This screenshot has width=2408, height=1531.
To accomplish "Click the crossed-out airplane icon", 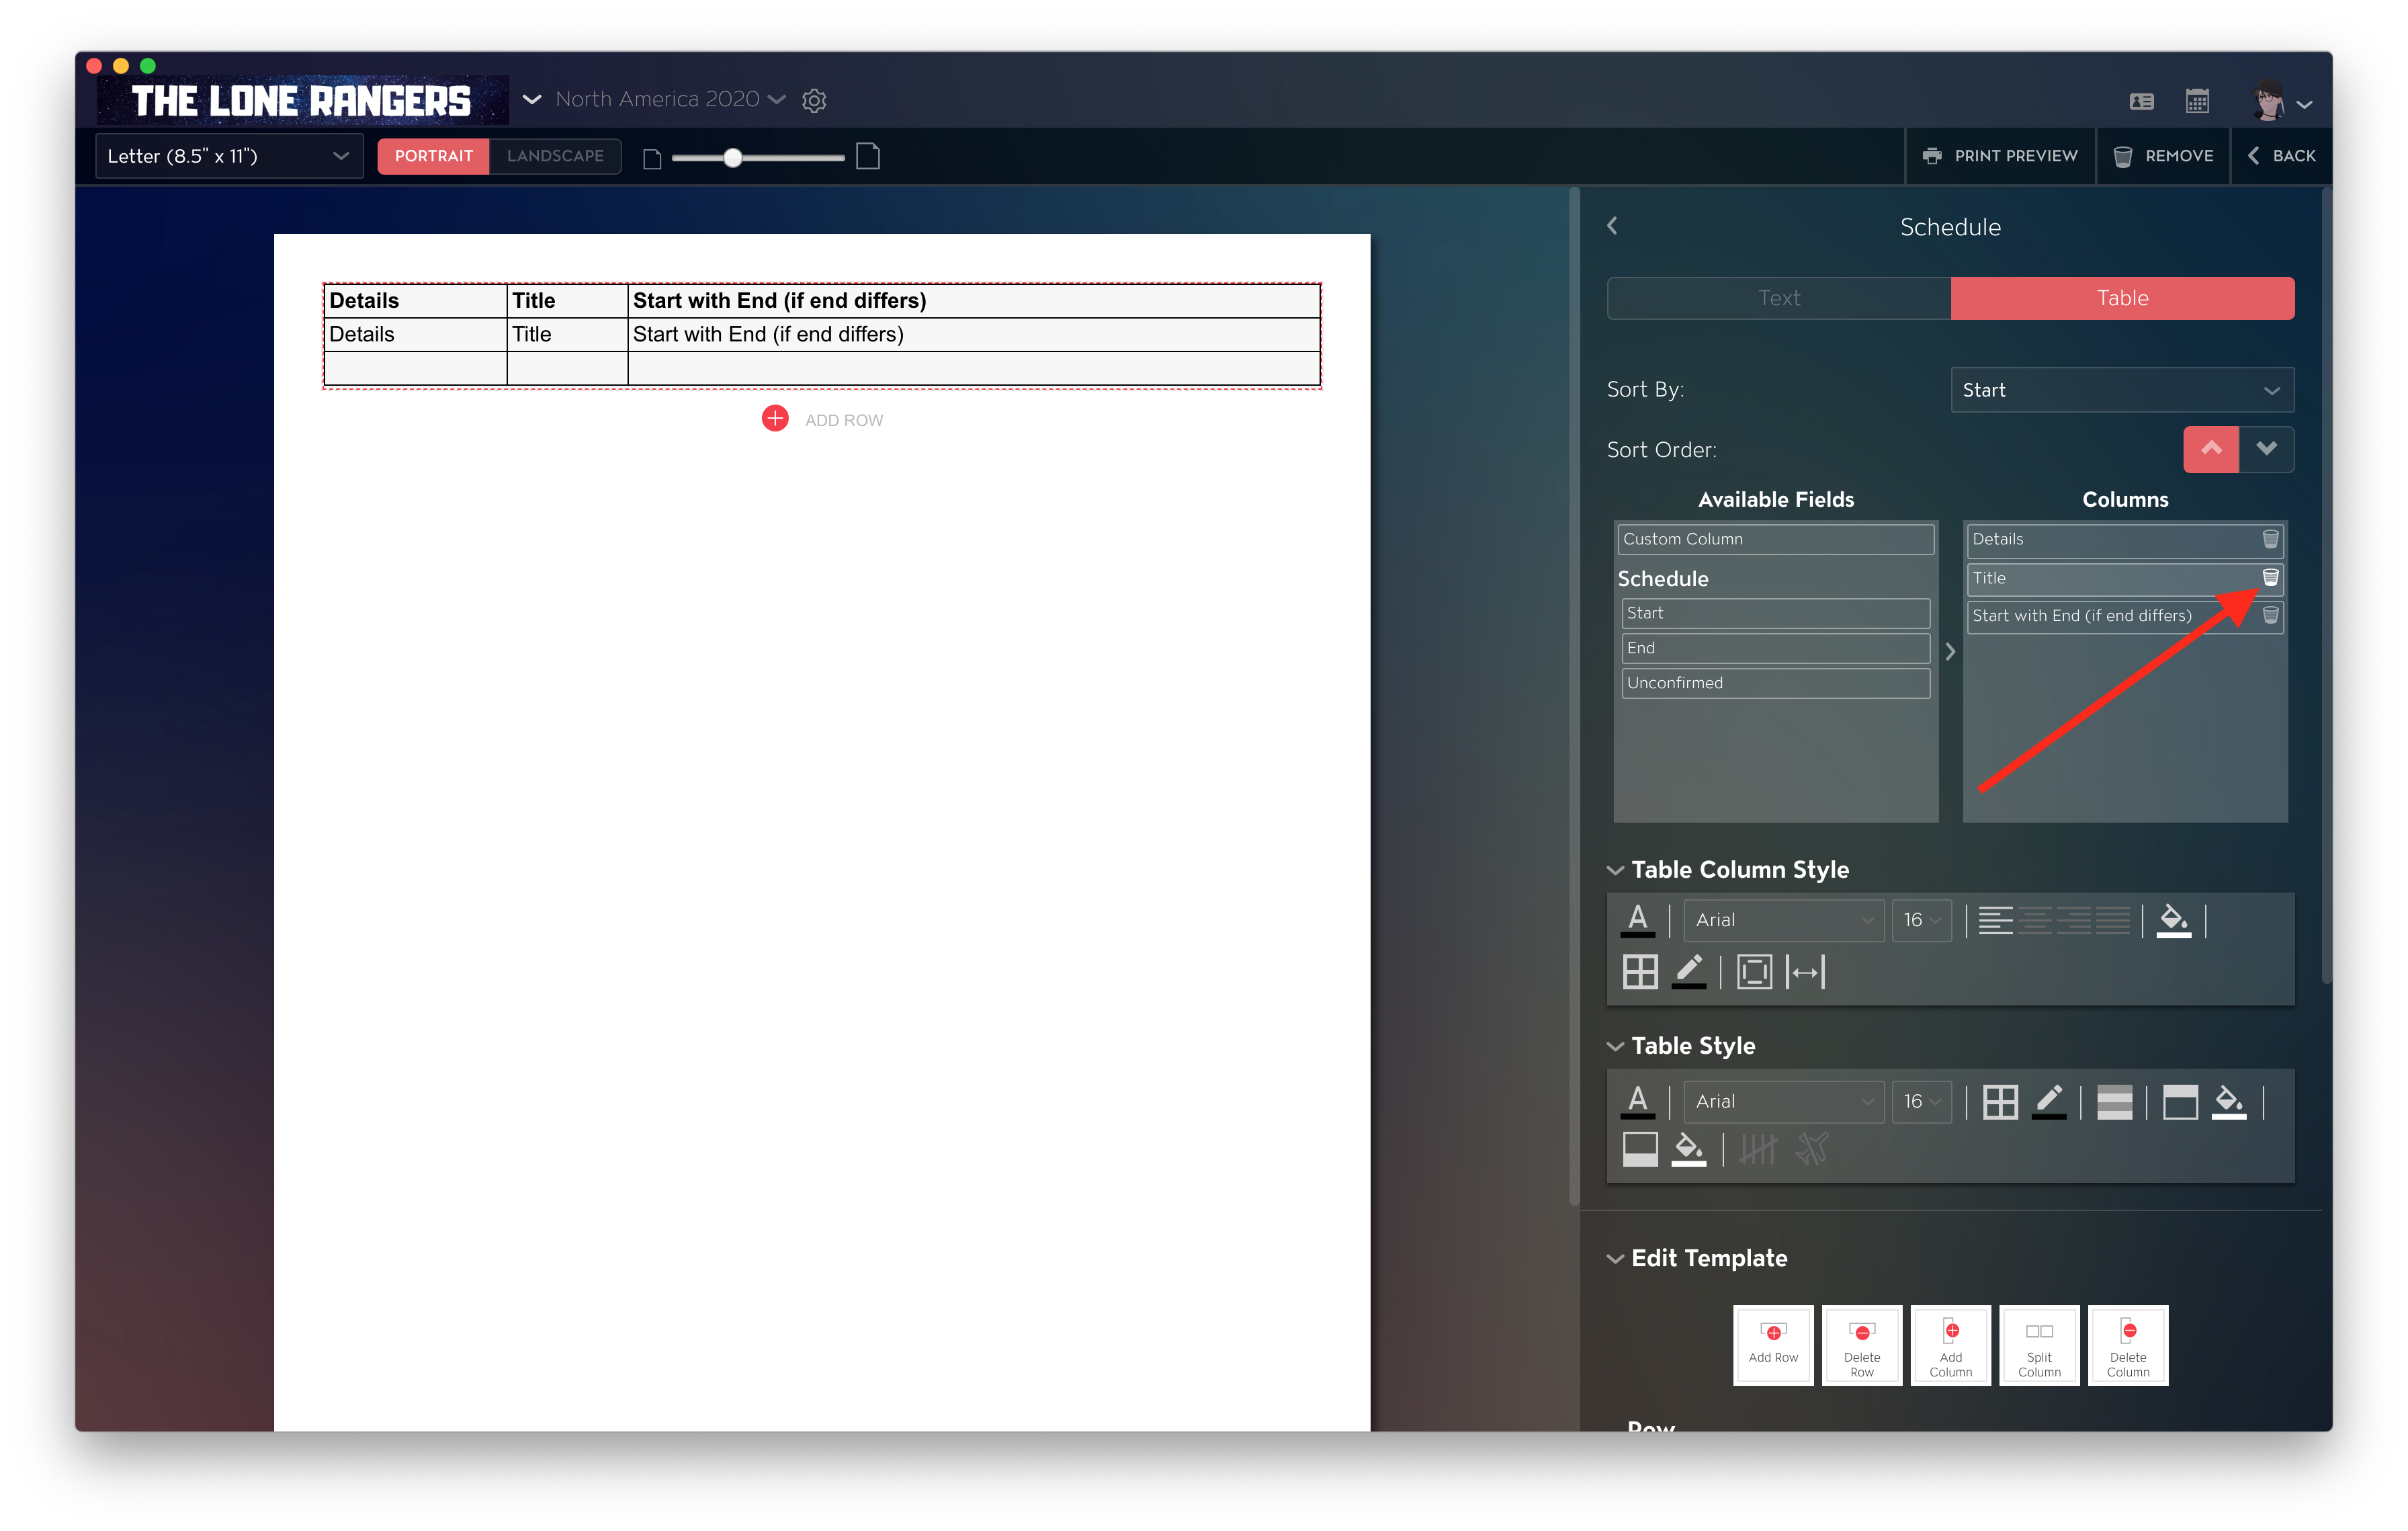I will [x=1812, y=1150].
